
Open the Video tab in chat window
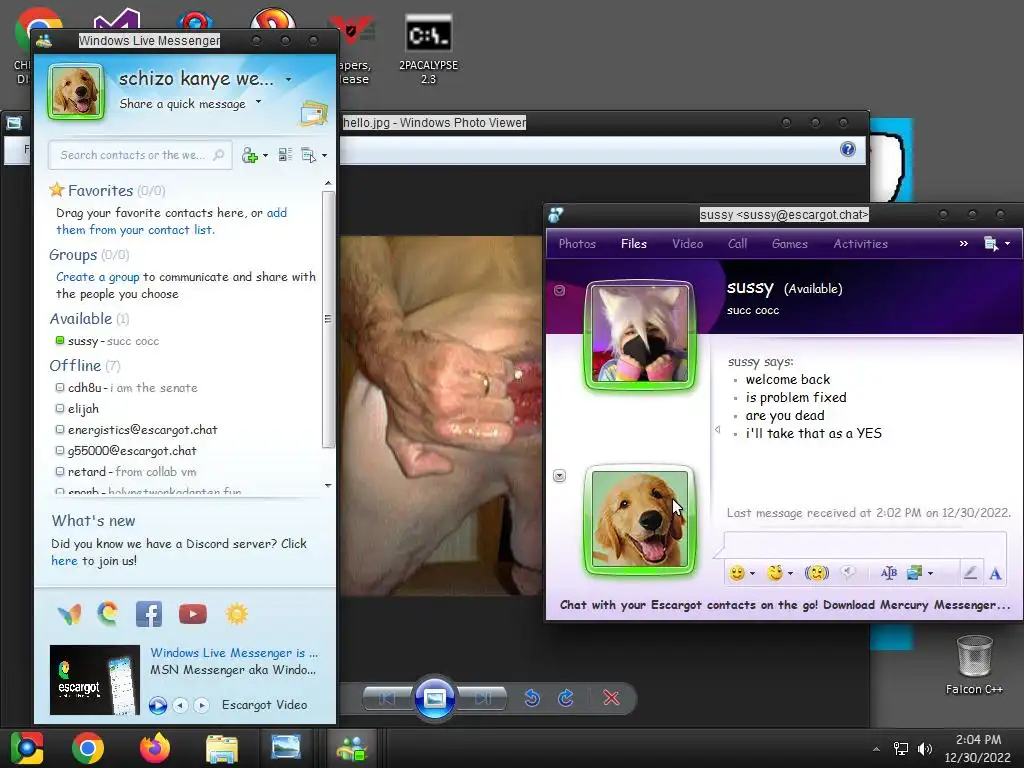tap(688, 244)
